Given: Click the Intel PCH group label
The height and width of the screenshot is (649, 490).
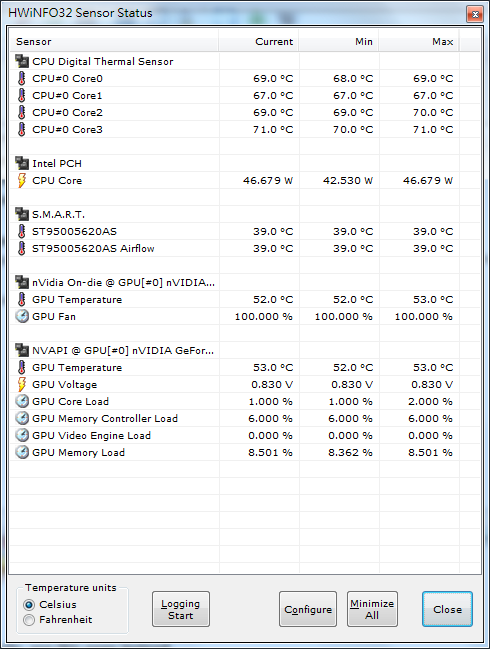Looking at the screenshot, I should tap(57, 163).
